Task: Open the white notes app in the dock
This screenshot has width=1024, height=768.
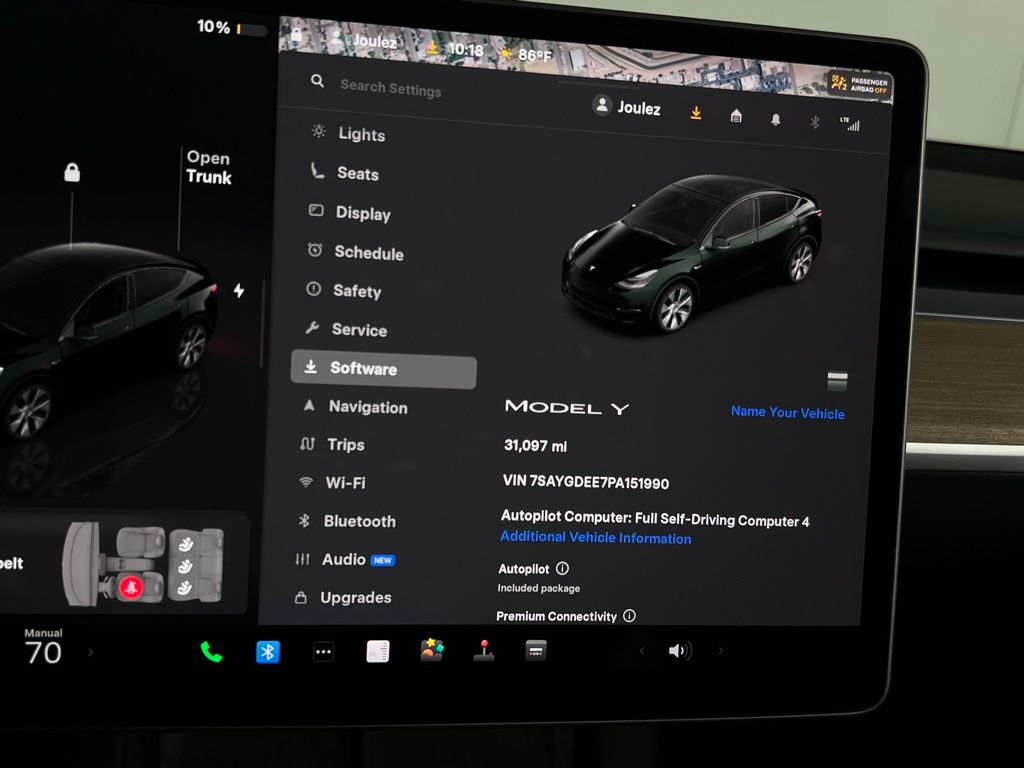Action: (378, 651)
